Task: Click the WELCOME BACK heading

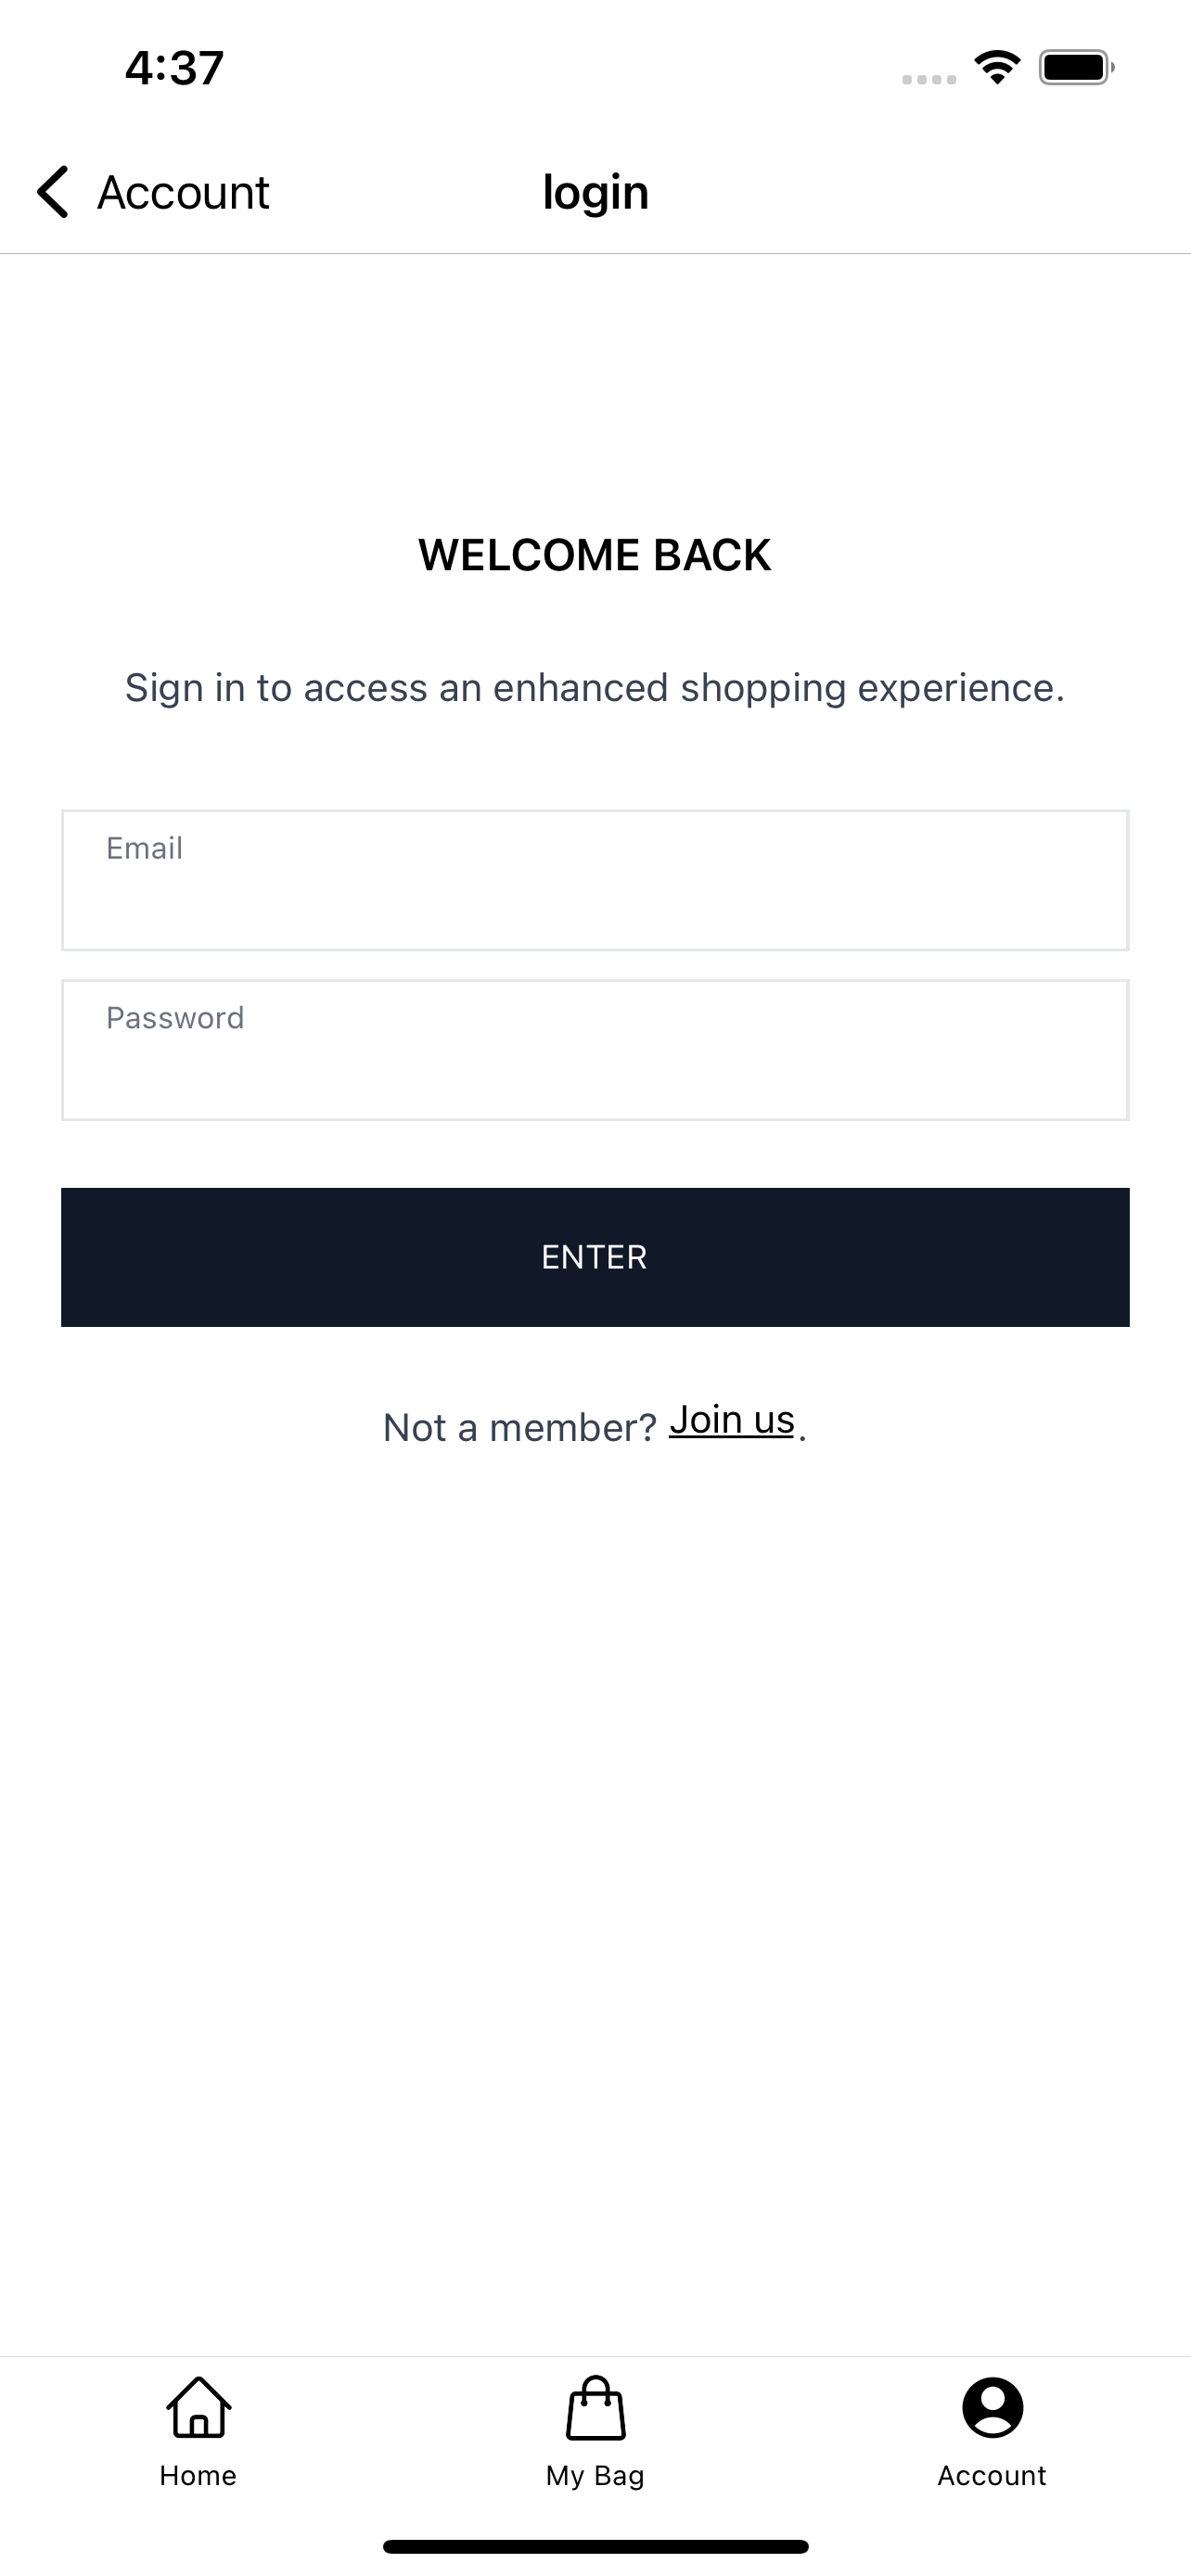Action: tap(595, 555)
